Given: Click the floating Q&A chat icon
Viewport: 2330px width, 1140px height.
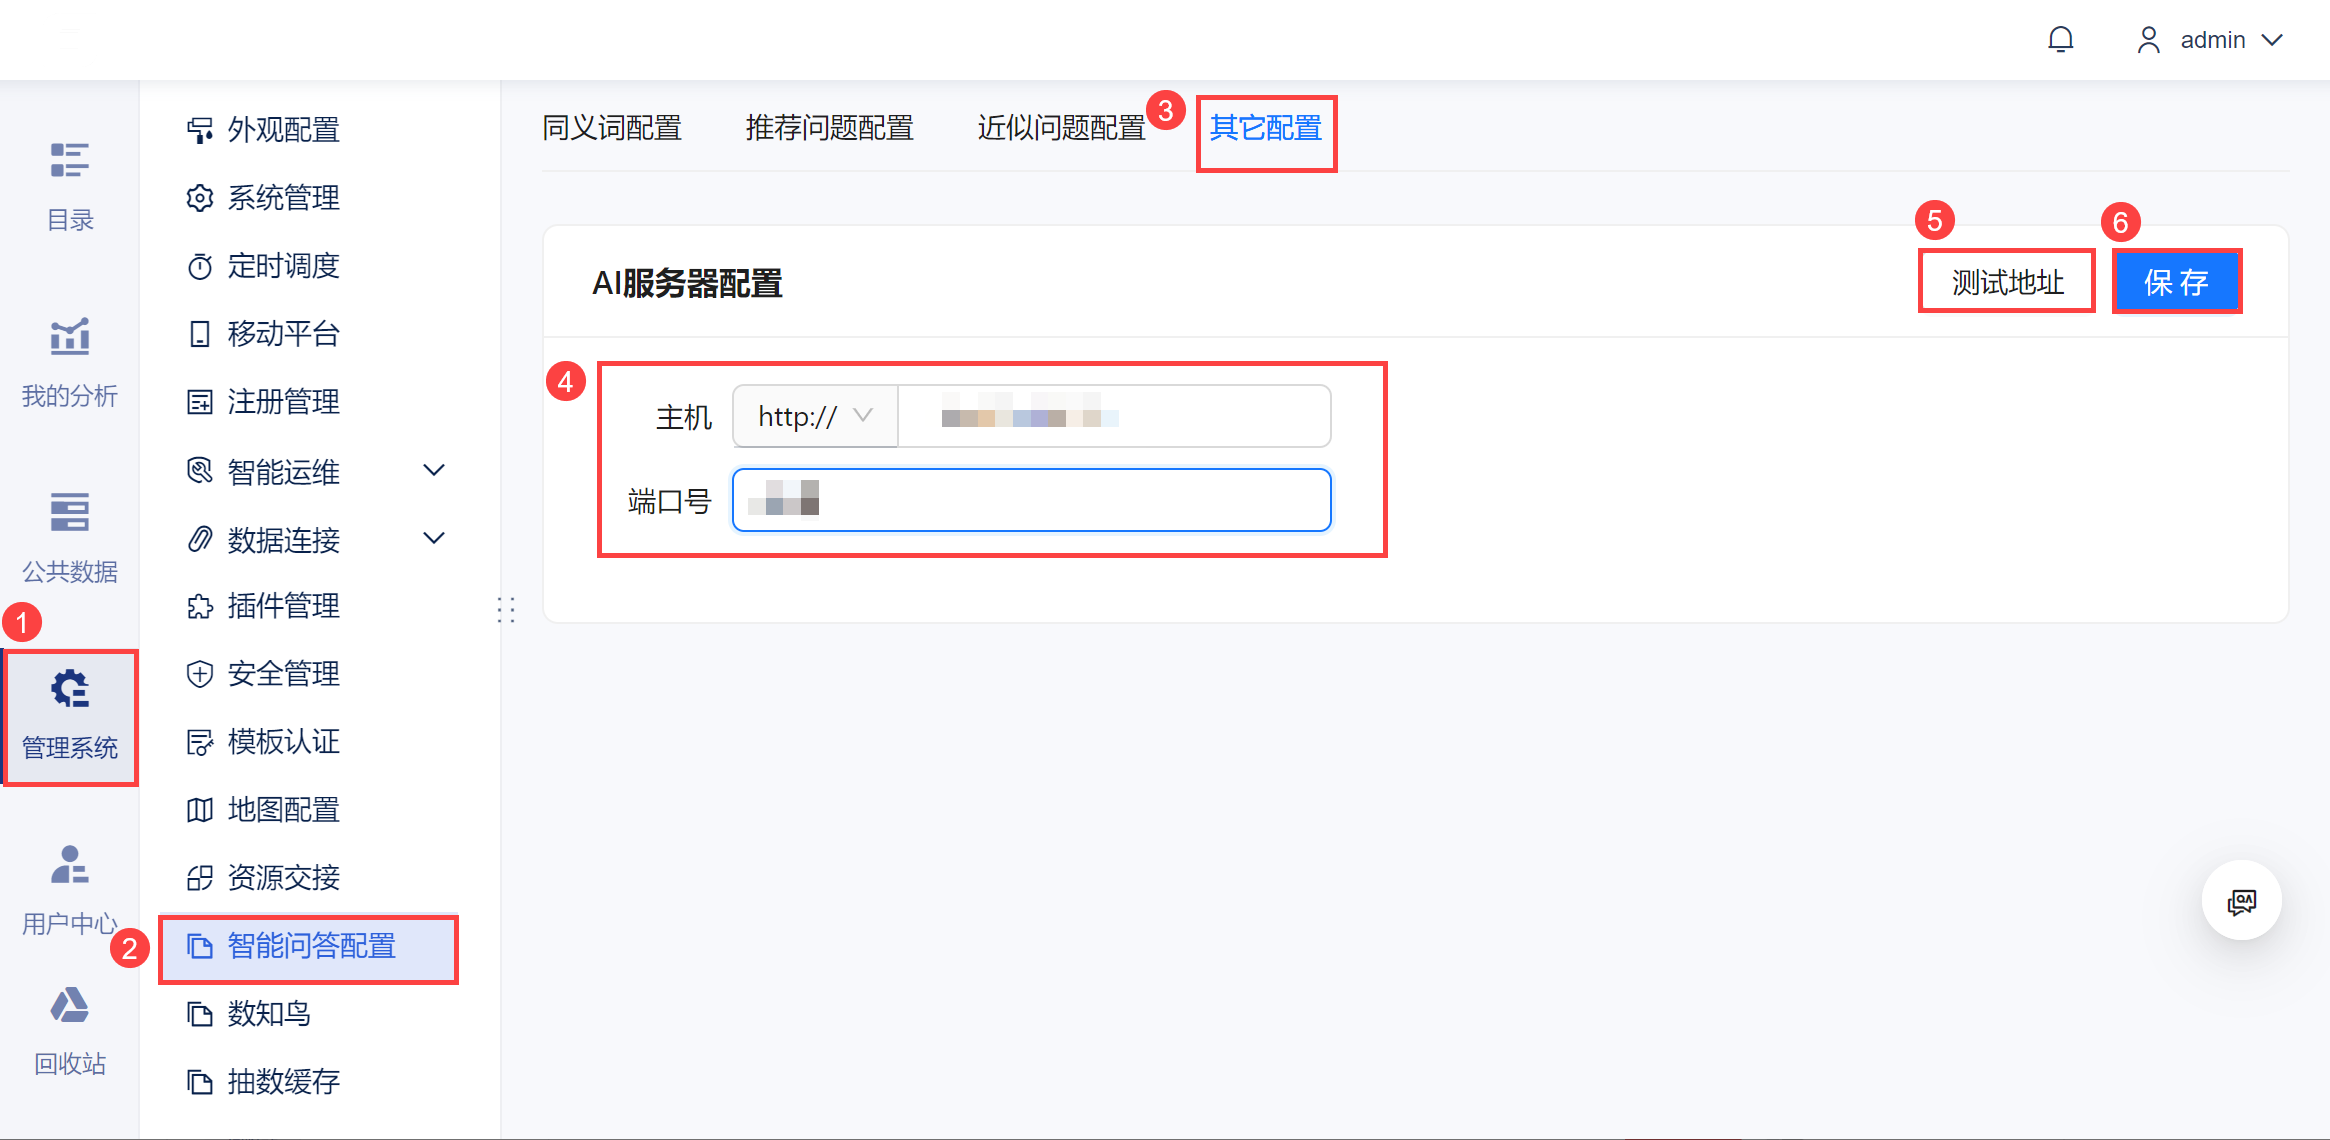Looking at the screenshot, I should click(x=2241, y=901).
